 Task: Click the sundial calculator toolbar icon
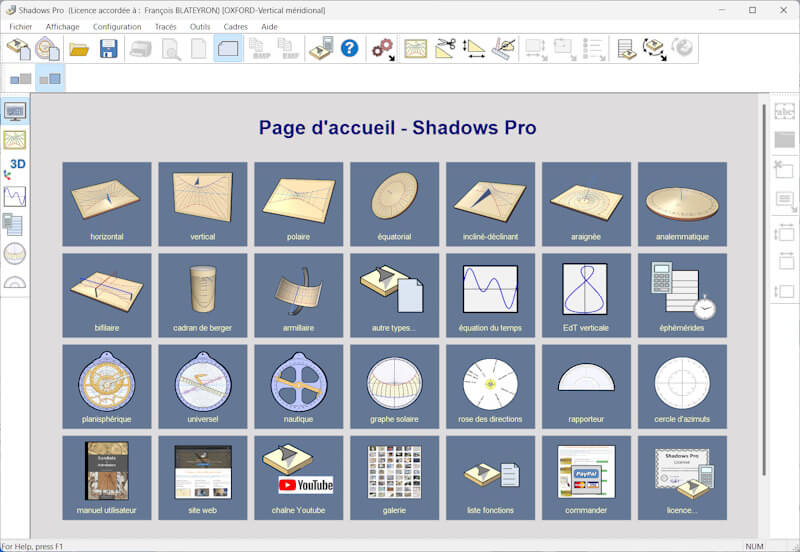click(x=321, y=49)
